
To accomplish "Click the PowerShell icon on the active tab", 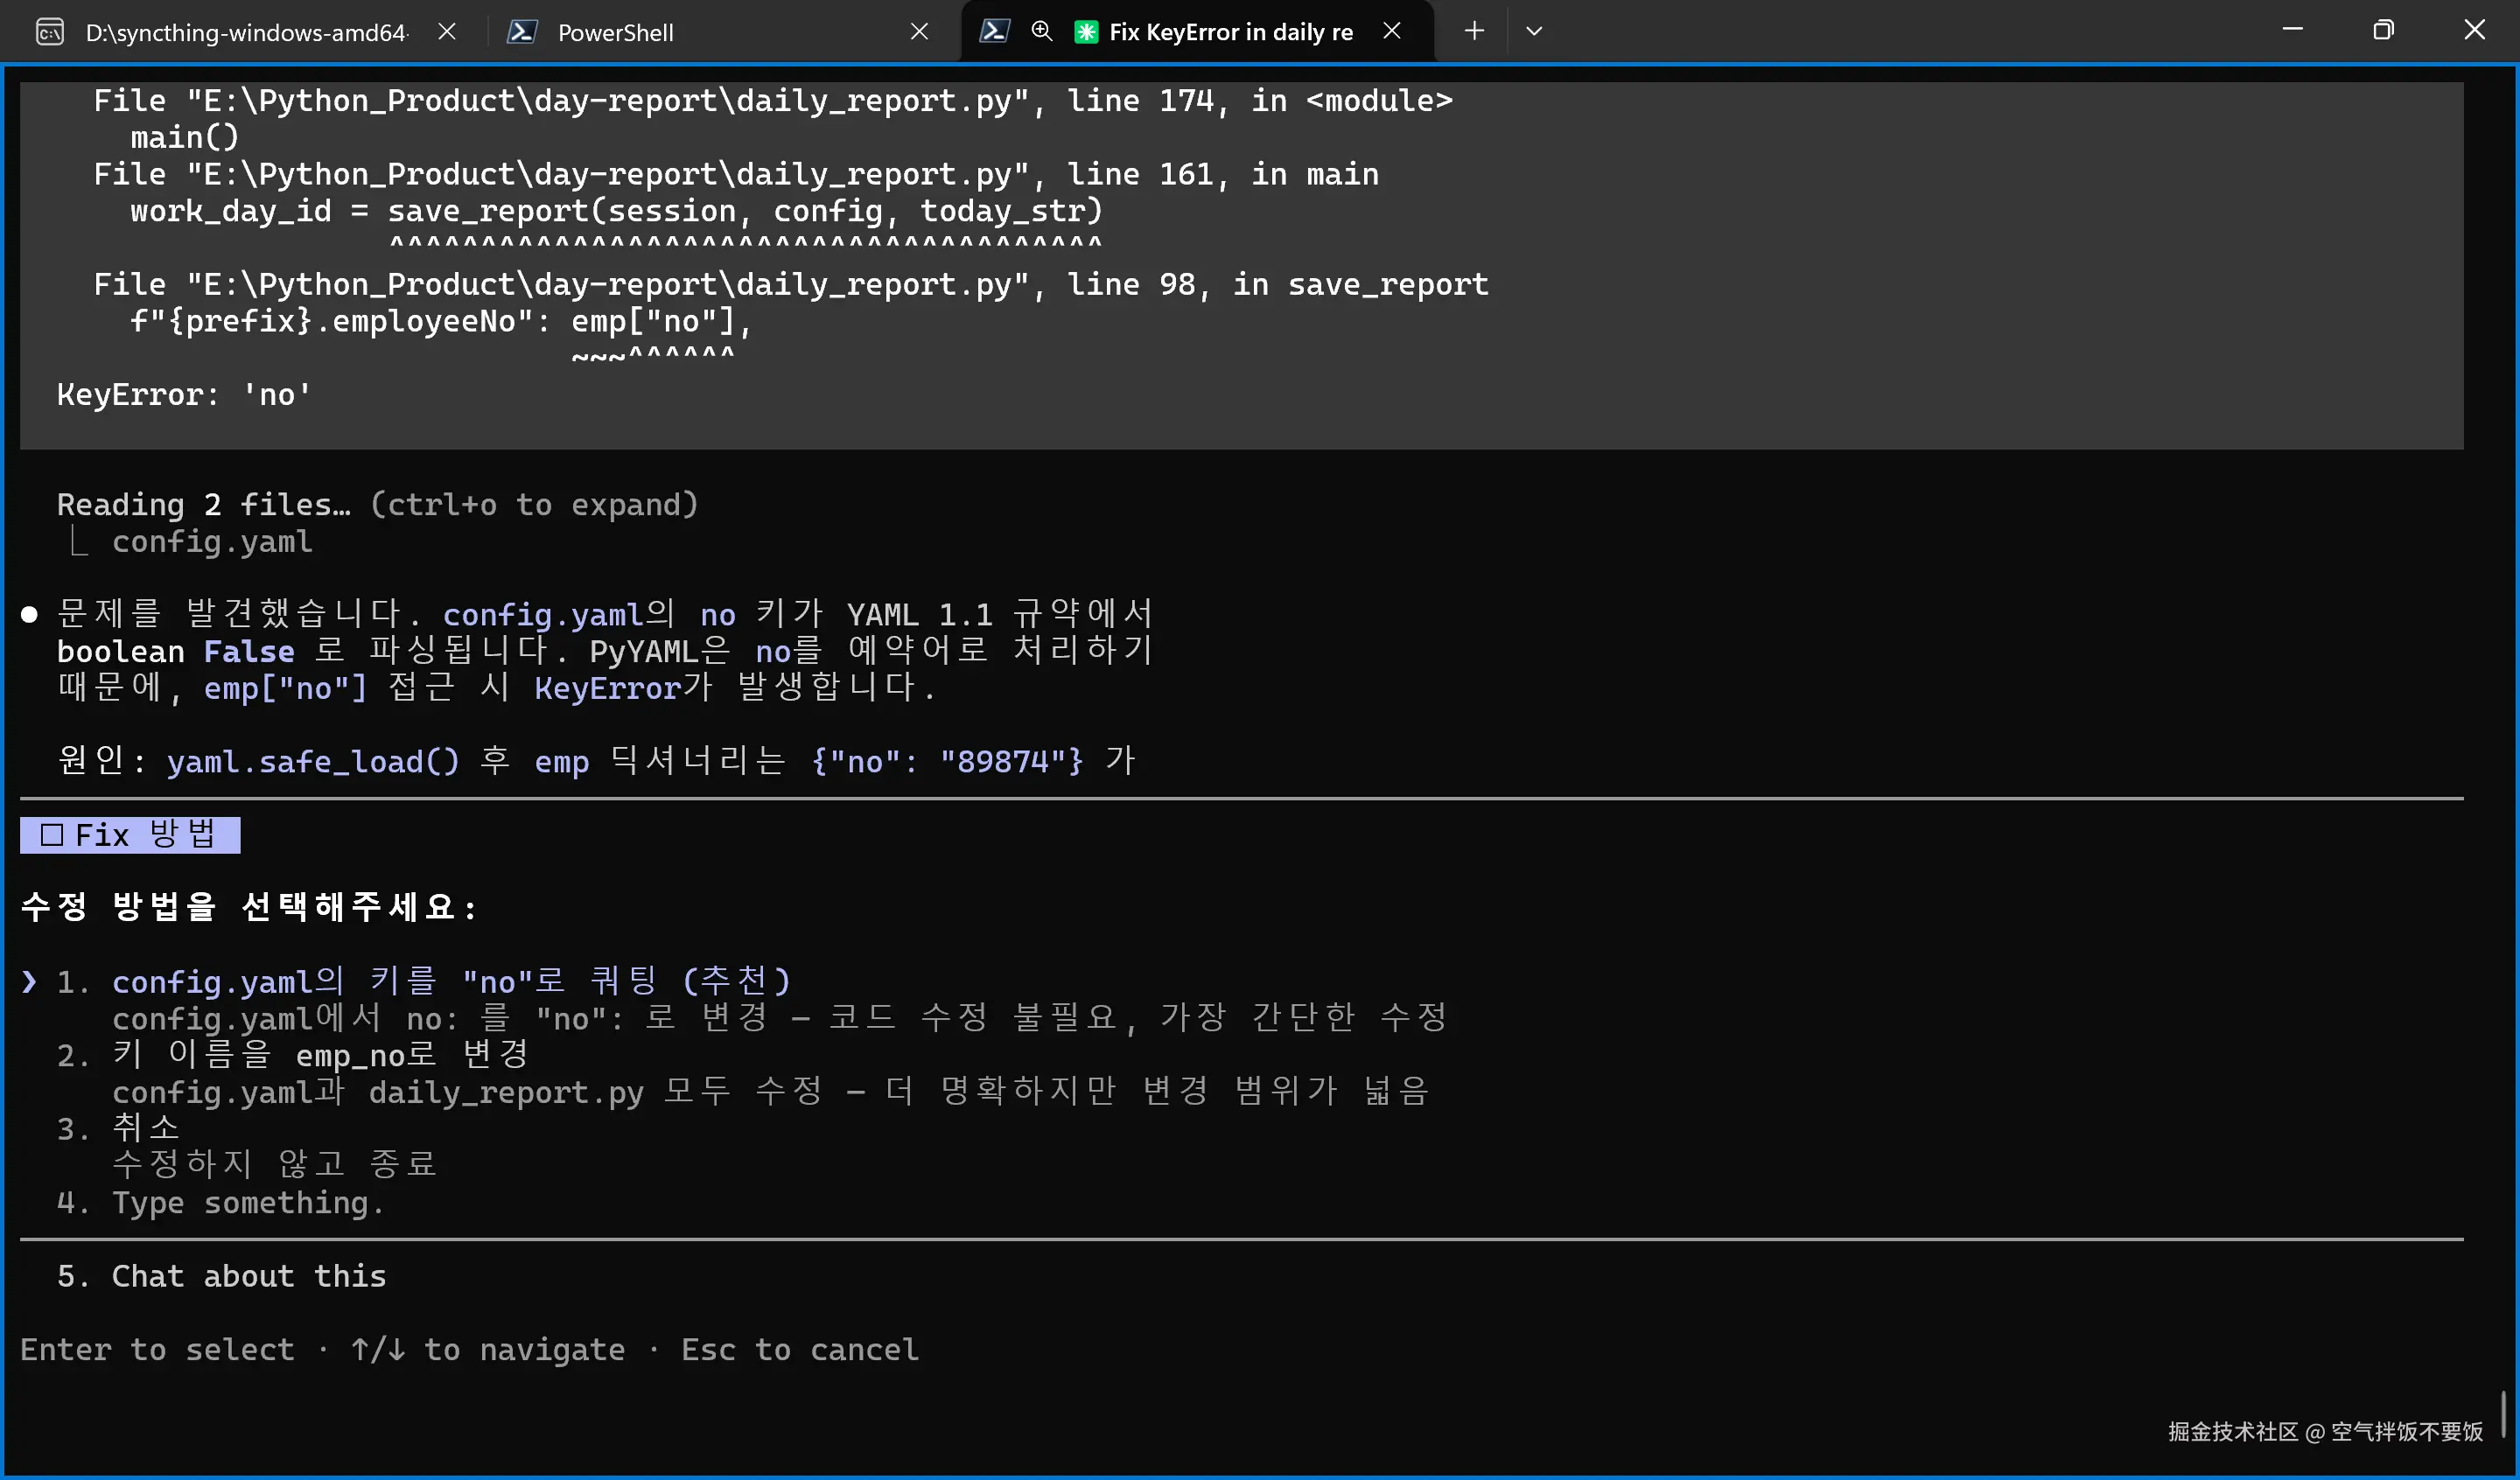I will pos(993,31).
